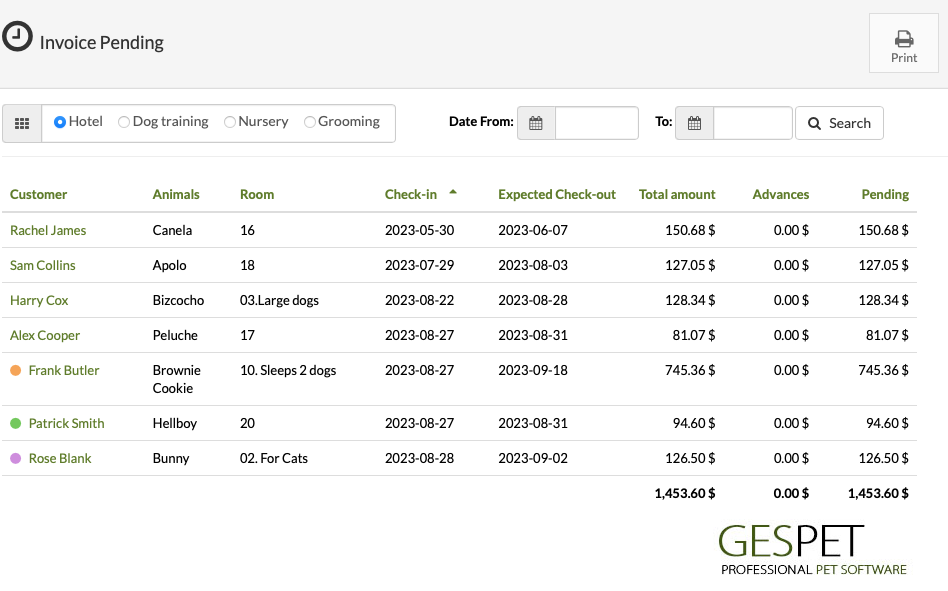This screenshot has height=591, width=948.
Task: Click the animal name Peluche
Action: click(x=175, y=335)
